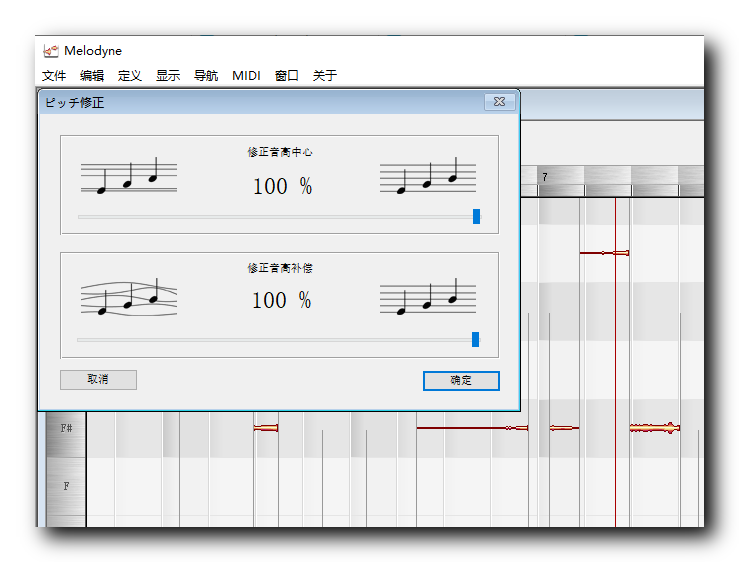Click the 修正音高中心 label
739x562 pixels.
[280, 152]
